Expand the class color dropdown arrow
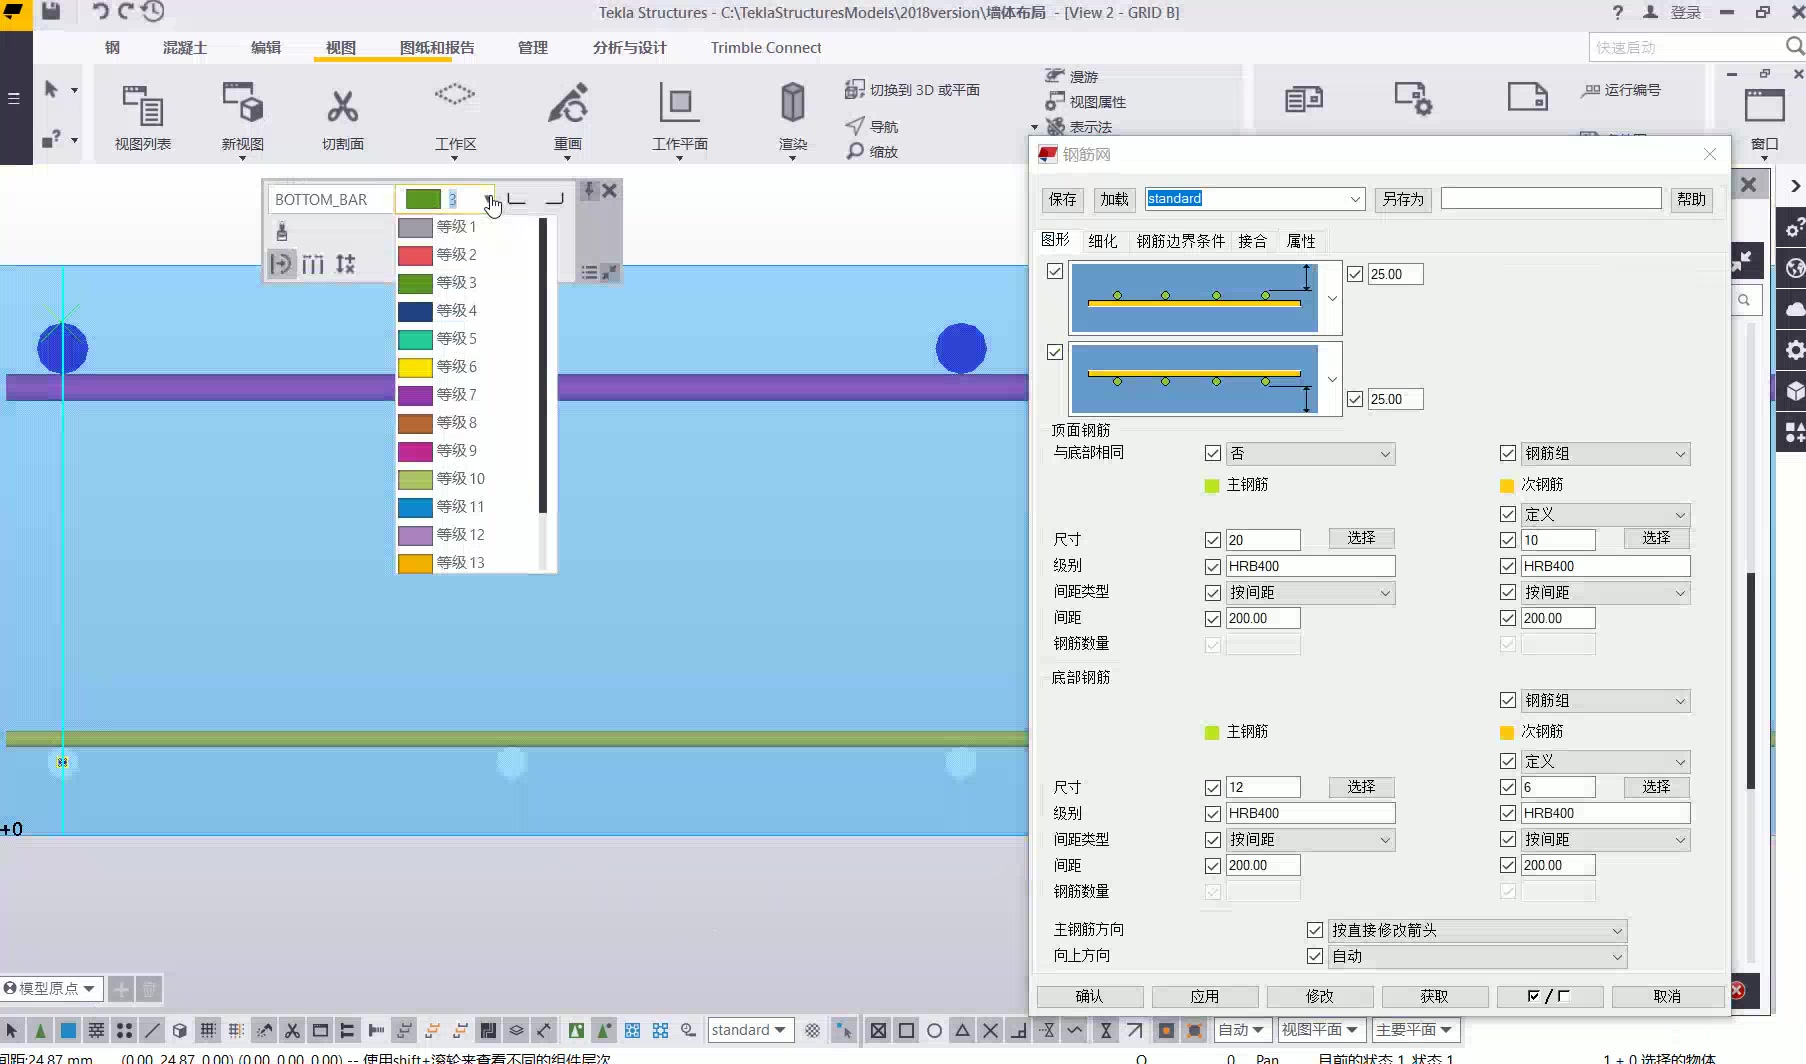This screenshot has height=1064, width=1806. point(489,200)
